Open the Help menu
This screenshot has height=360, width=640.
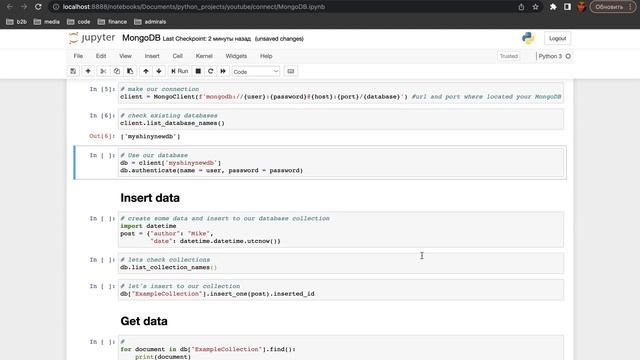pos(266,56)
